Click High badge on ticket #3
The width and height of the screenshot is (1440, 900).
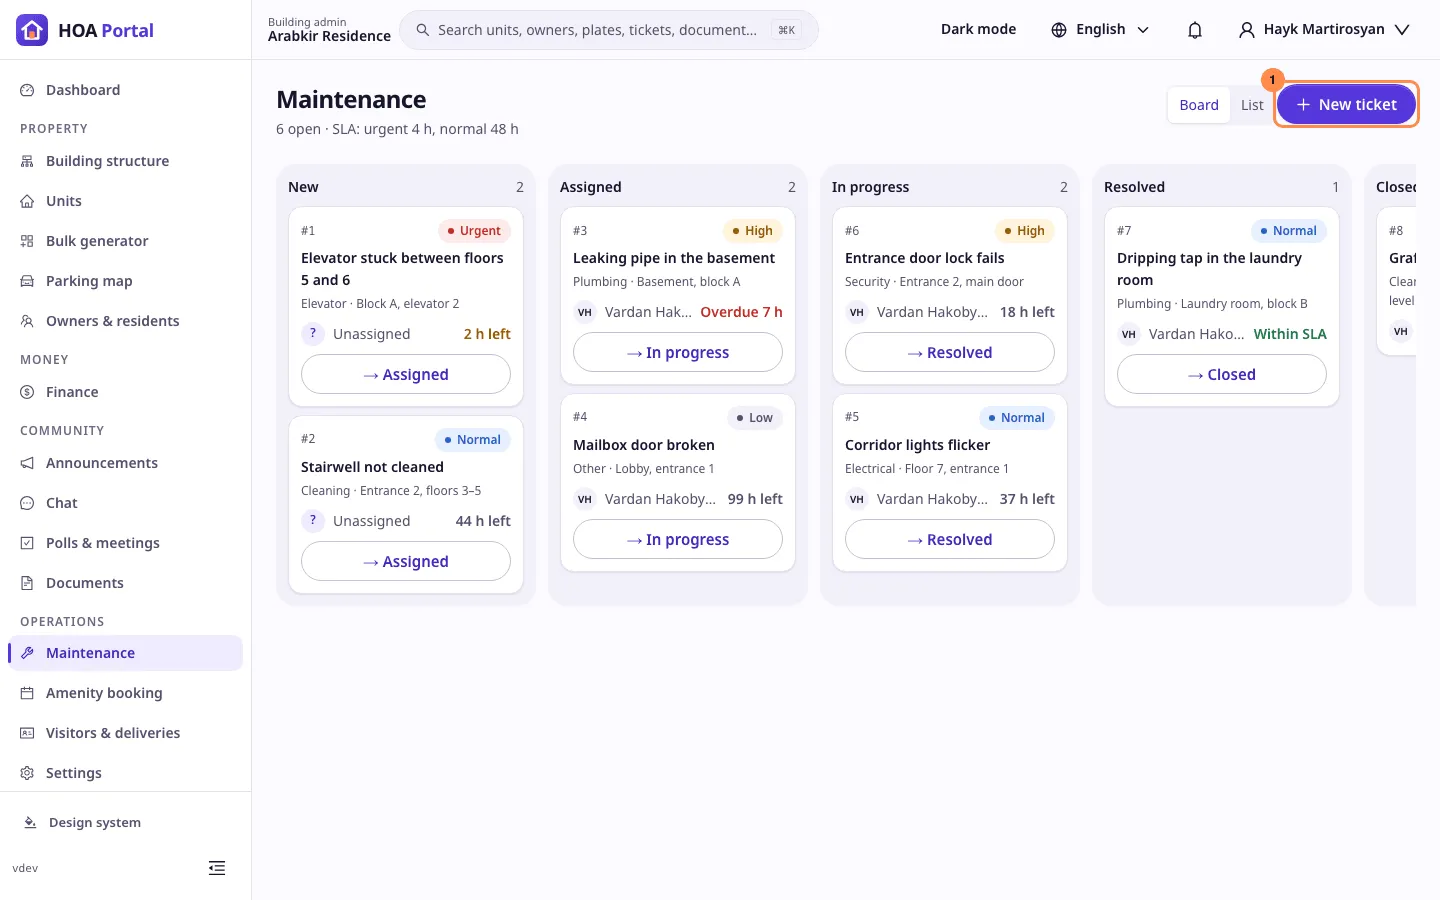tap(752, 231)
